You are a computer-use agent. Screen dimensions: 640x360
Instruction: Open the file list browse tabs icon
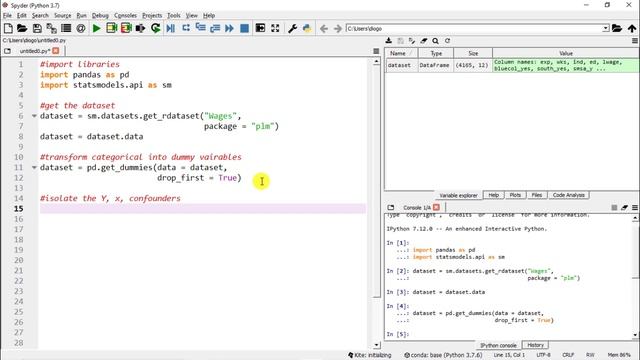click(66, 28)
